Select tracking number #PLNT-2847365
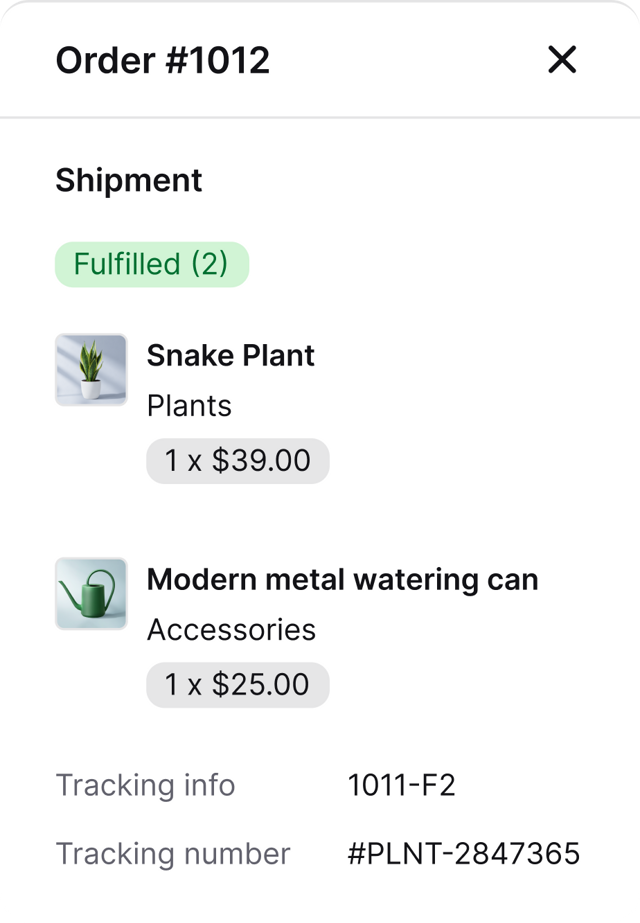Screen dimensions: 640x923 tap(463, 854)
